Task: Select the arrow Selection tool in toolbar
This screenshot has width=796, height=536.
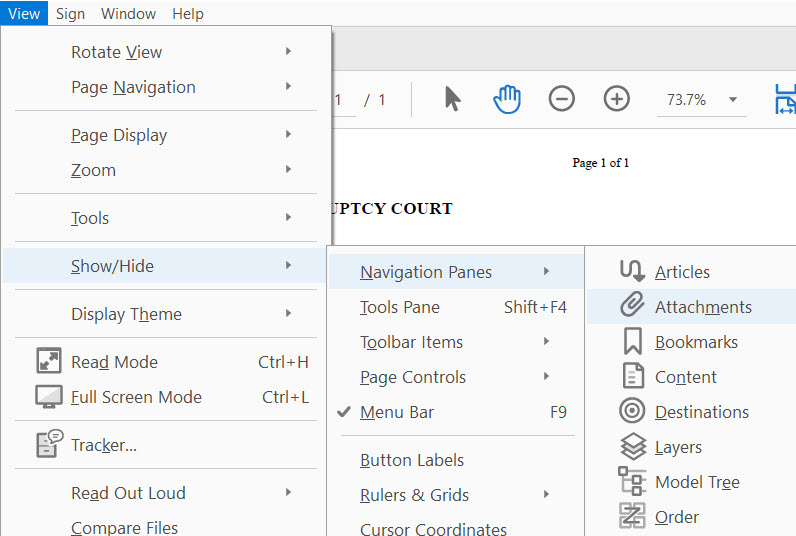Action: [x=452, y=98]
